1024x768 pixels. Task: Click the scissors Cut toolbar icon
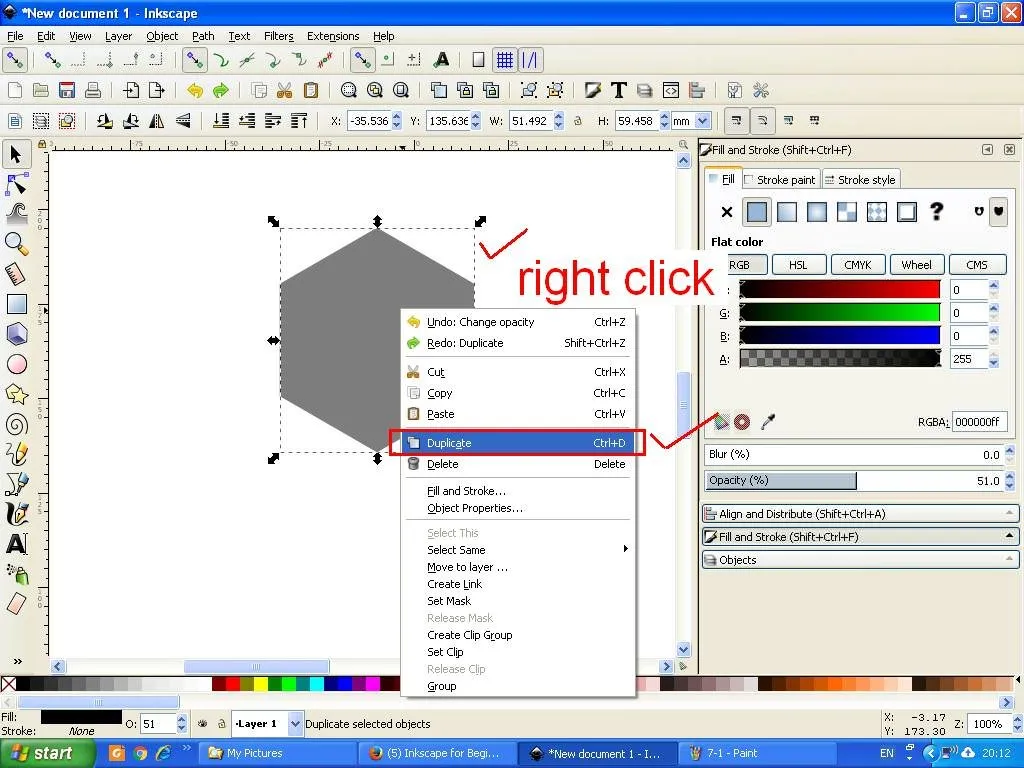(284, 90)
